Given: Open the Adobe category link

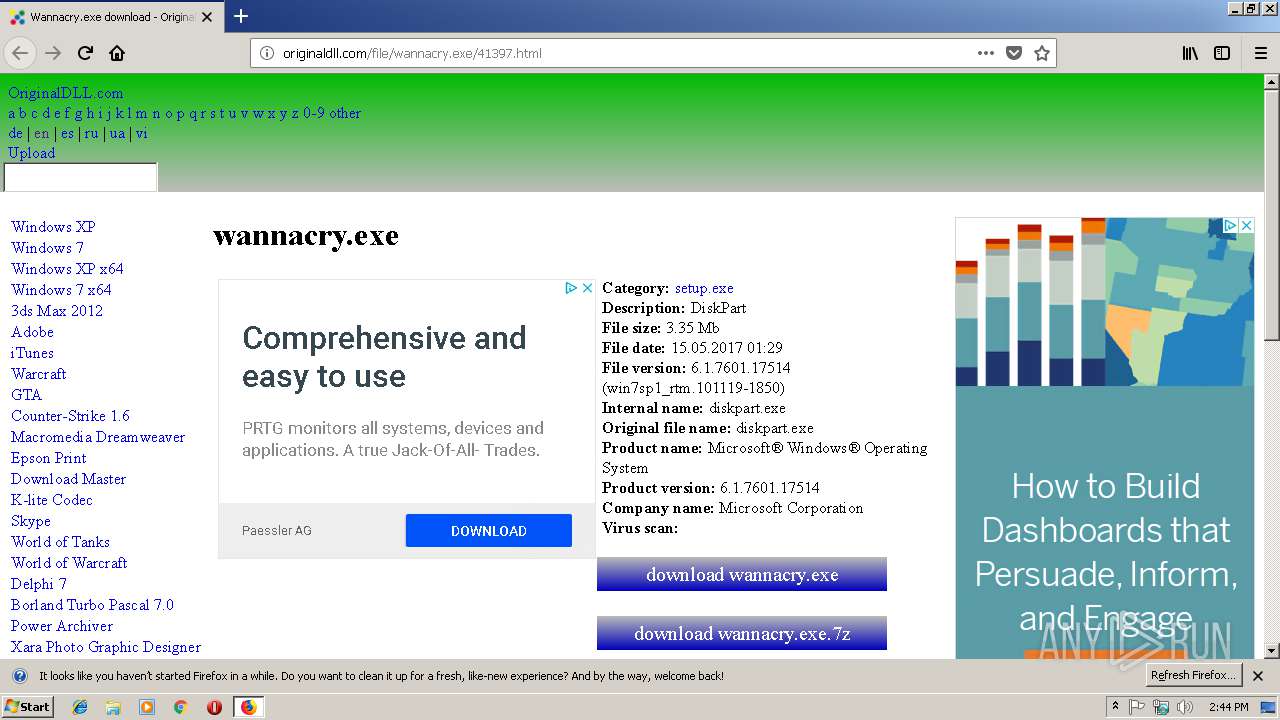Looking at the screenshot, I should (32, 332).
